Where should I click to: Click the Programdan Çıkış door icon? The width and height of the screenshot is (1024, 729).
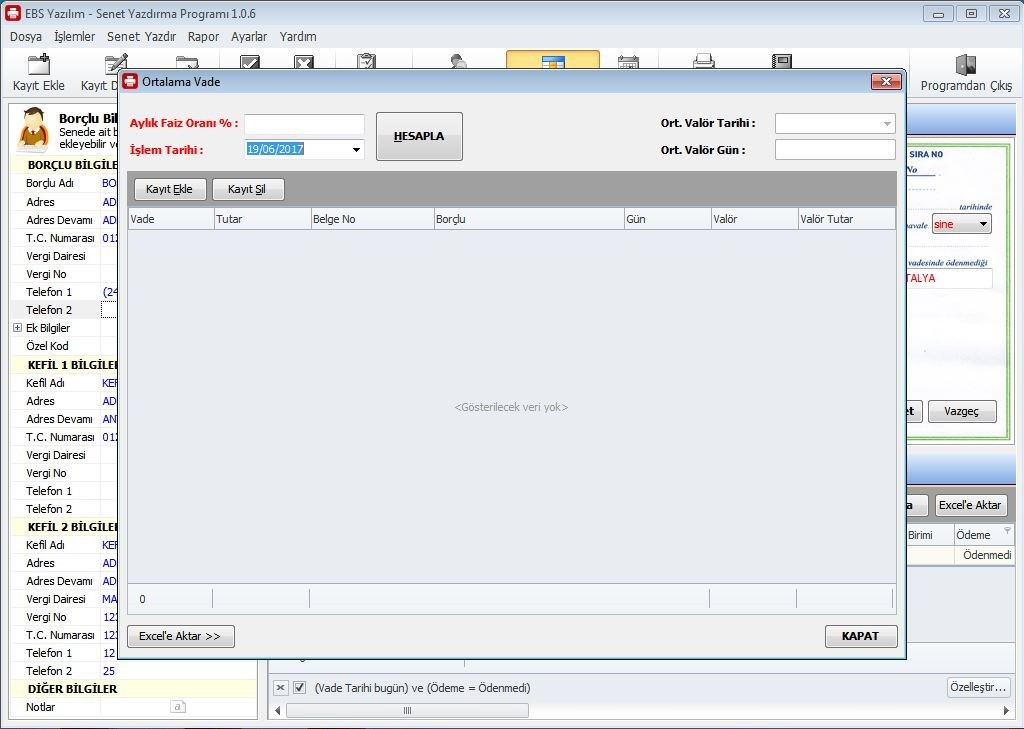[966, 66]
